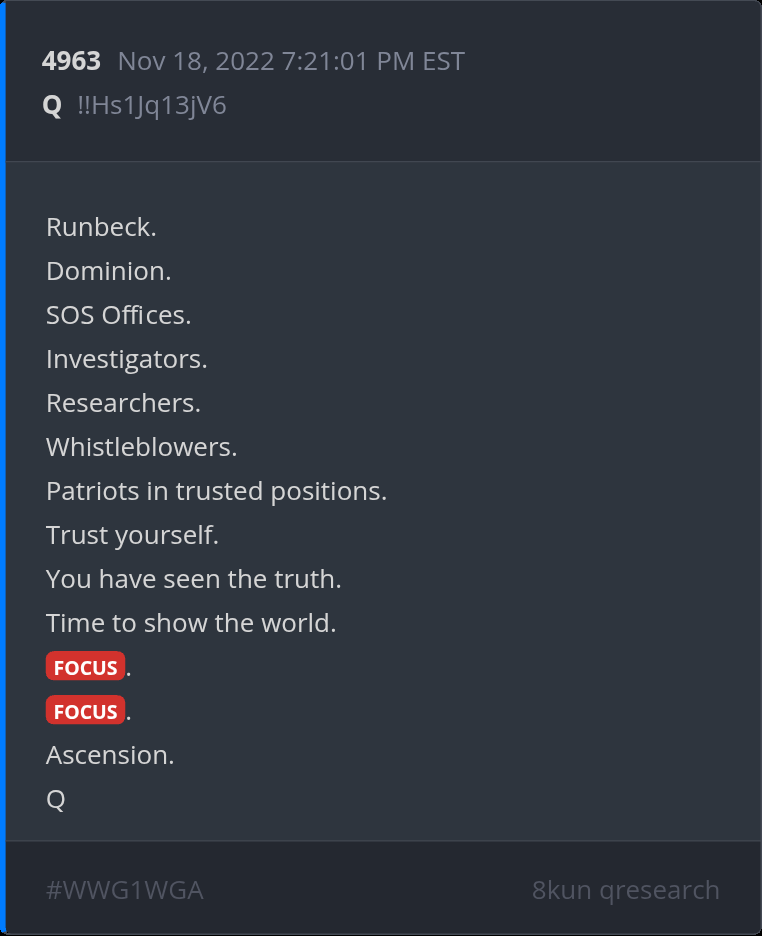
Task: Open the #WWG1WGA hashtag
Action: [125, 890]
